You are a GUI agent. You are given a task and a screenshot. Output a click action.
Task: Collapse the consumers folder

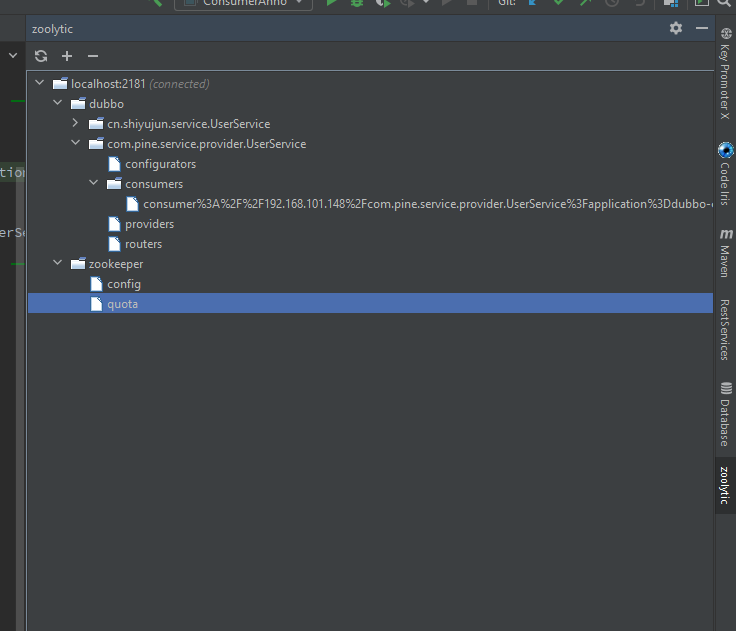pos(93,183)
